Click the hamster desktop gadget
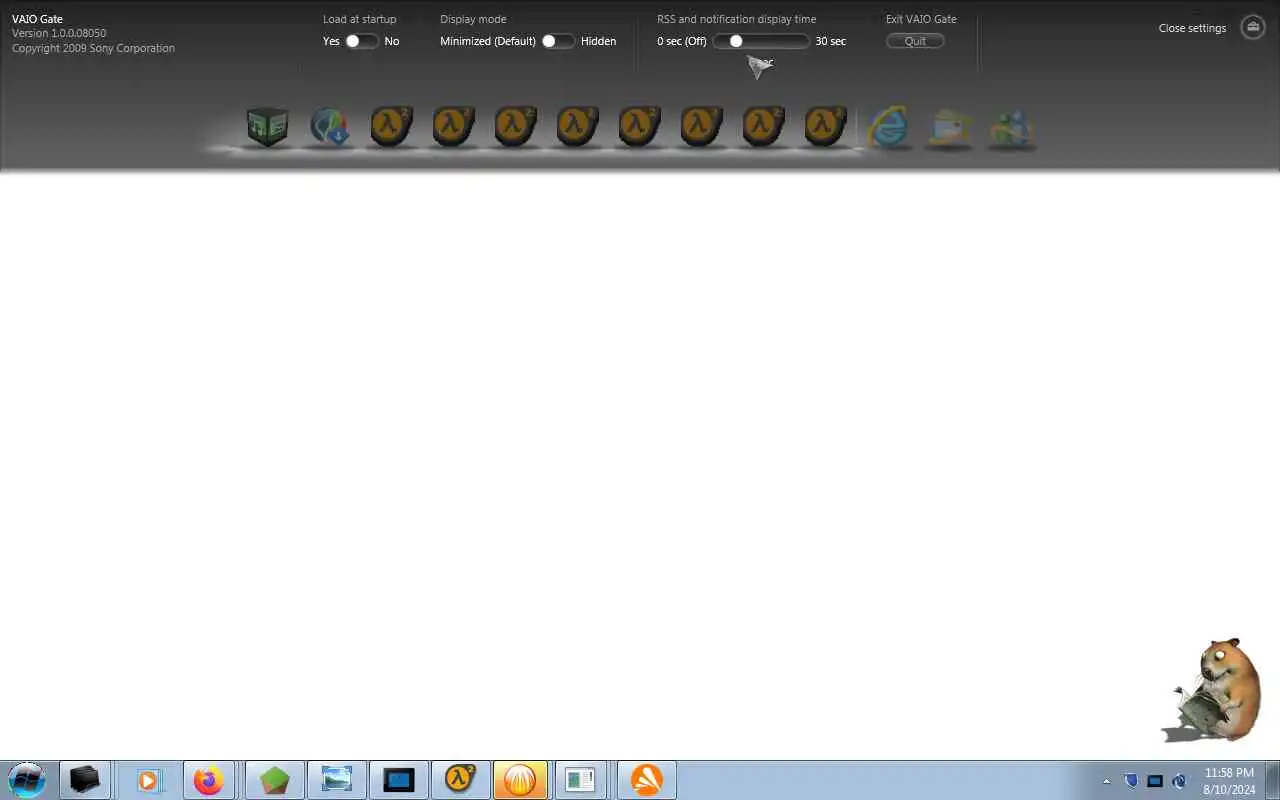This screenshot has height=800, width=1280. [1214, 690]
